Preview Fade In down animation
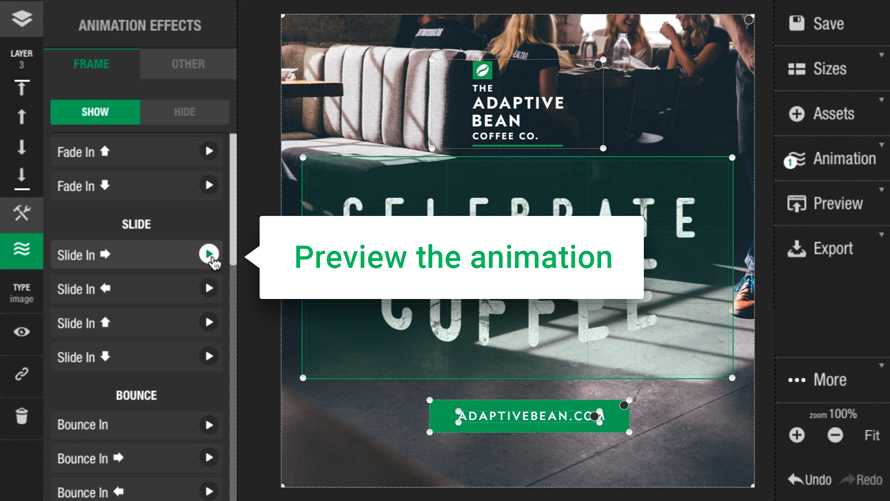890x501 pixels. tap(209, 186)
